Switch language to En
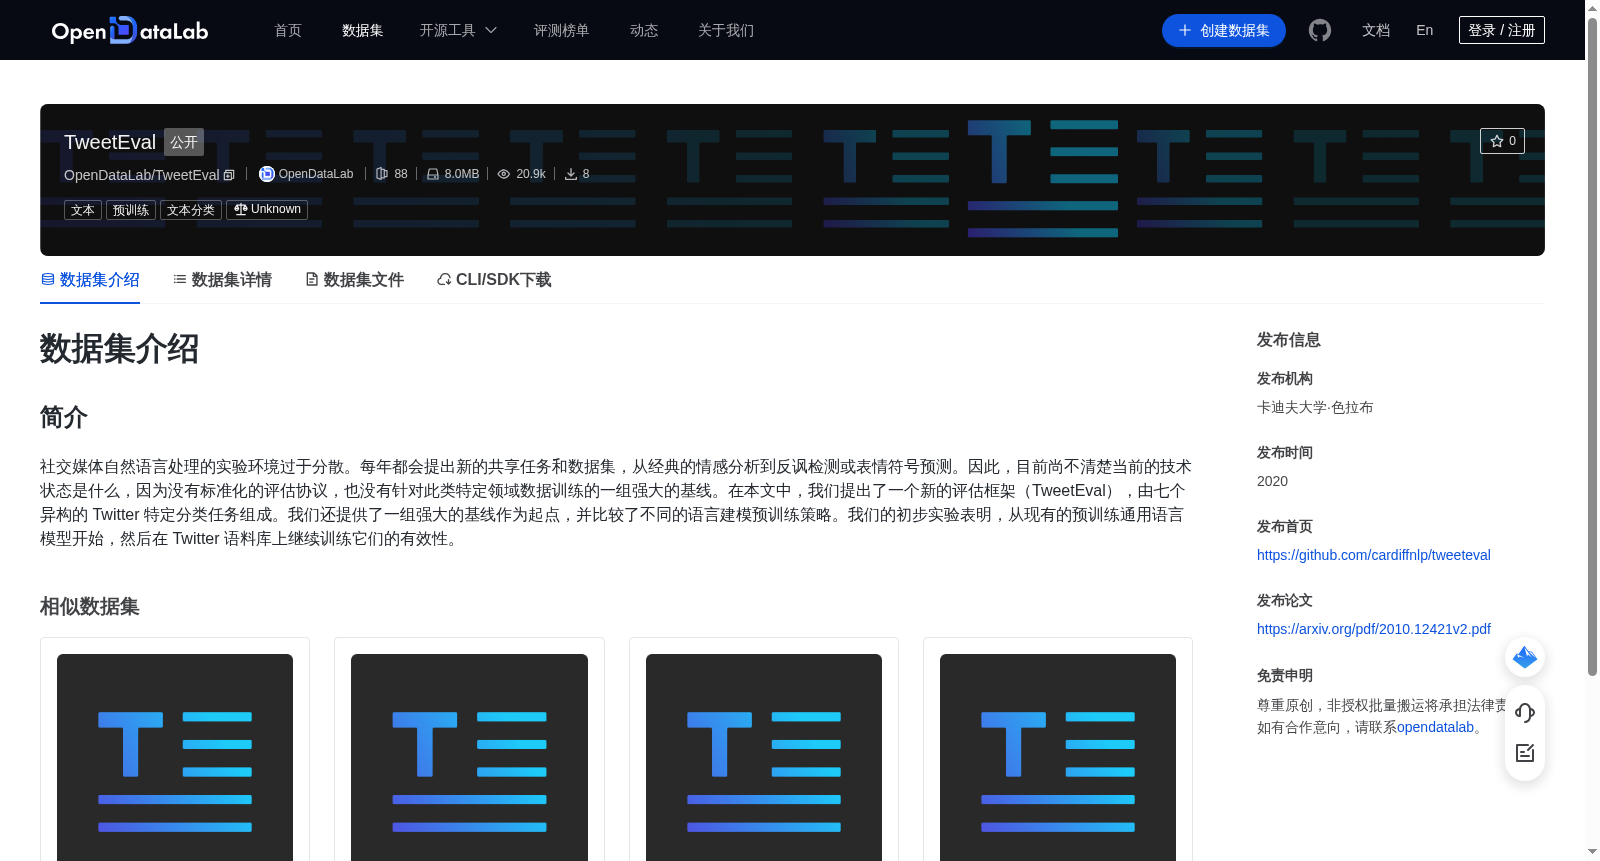Screen dimensions: 1600x861 coord(1425,31)
